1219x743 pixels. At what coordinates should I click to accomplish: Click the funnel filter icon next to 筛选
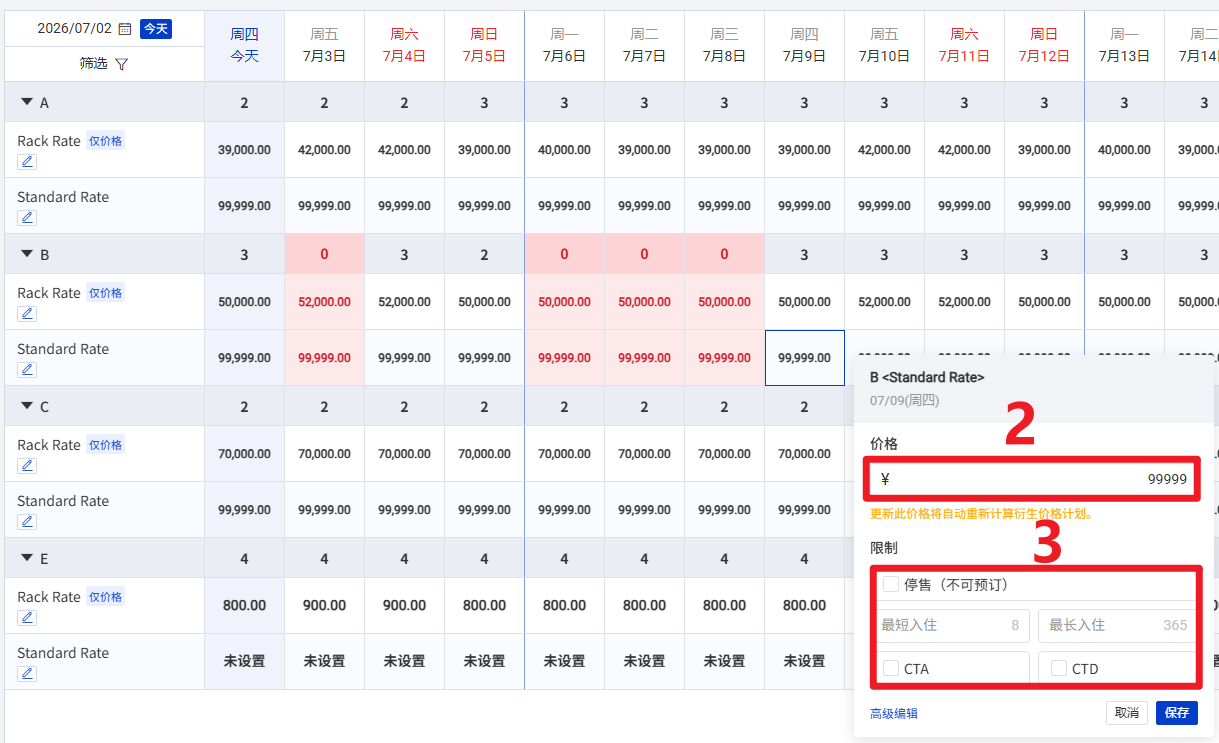click(122, 64)
